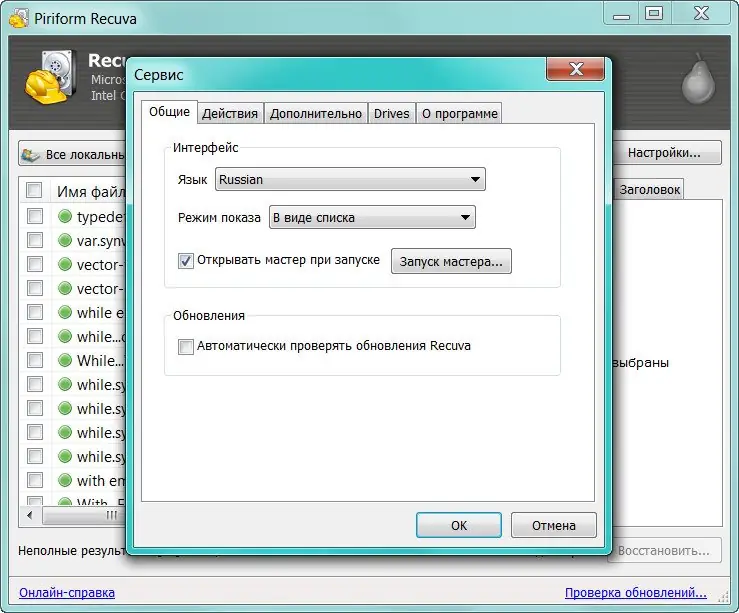Select the Общие tab
Image resolution: width=739 pixels, height=613 pixels.
coord(169,112)
